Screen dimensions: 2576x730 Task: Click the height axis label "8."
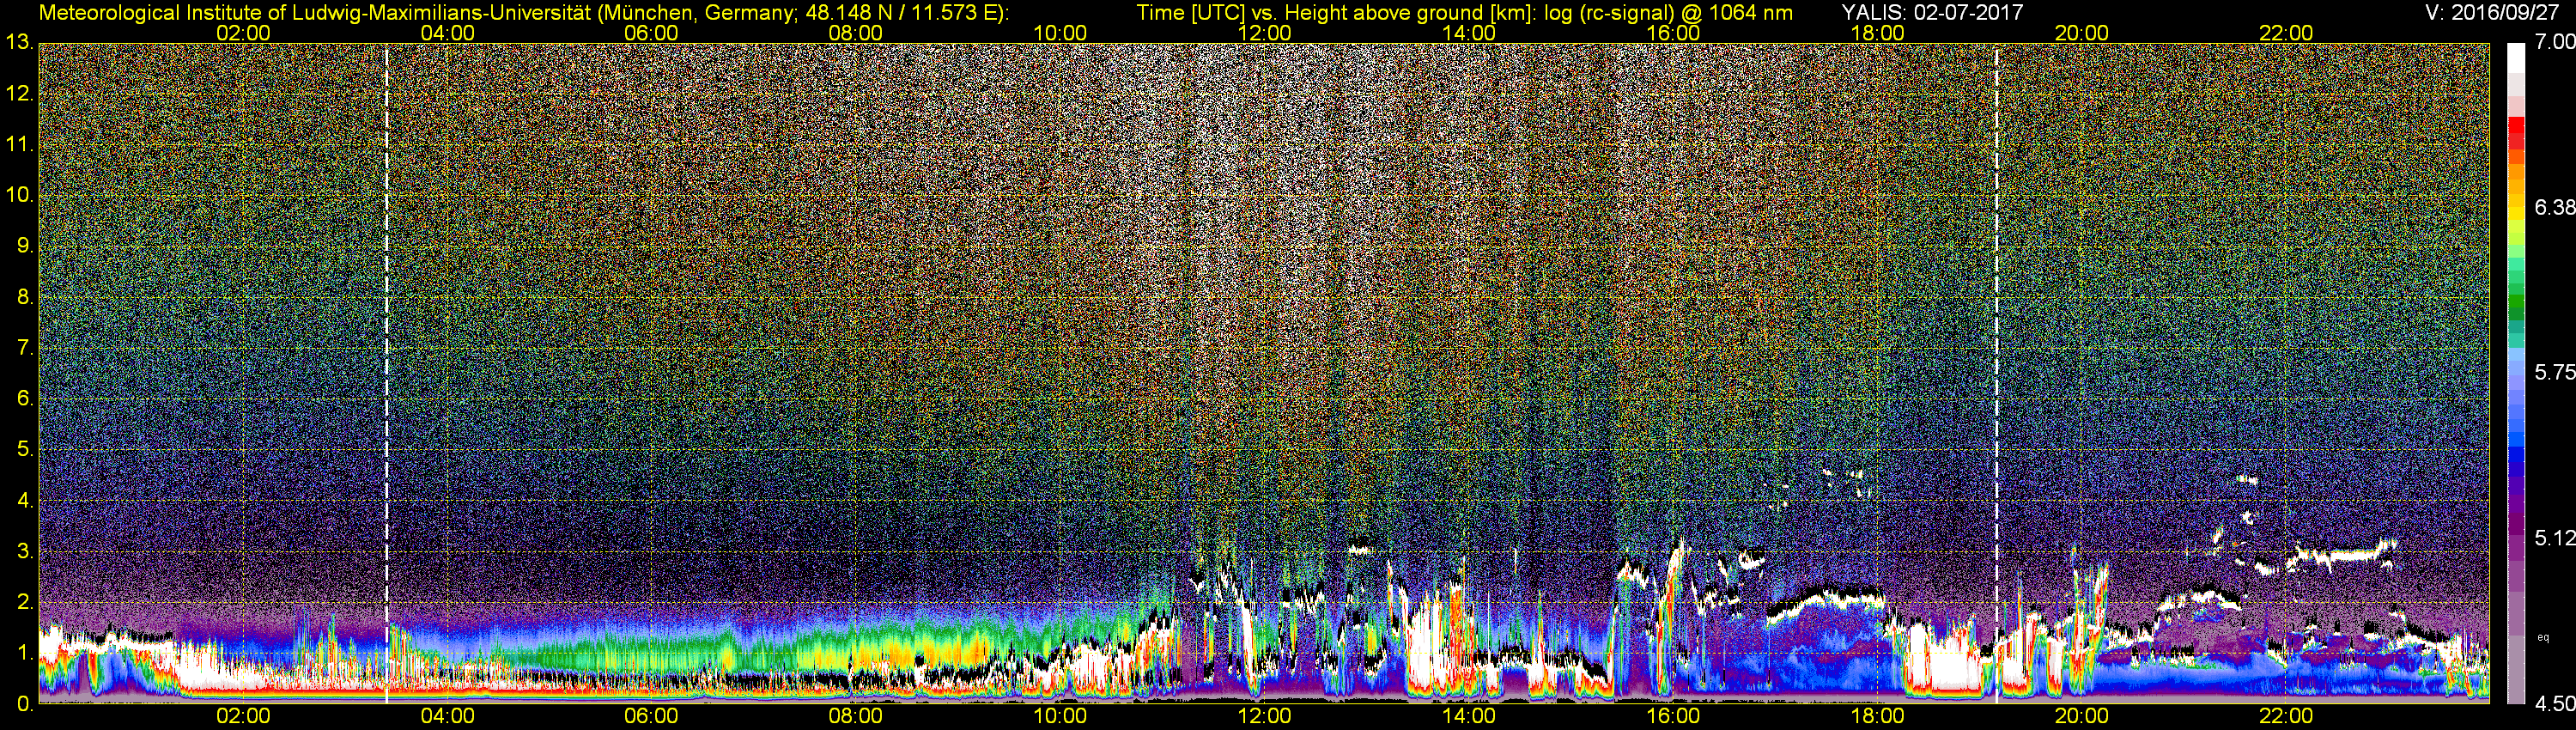click(25, 297)
